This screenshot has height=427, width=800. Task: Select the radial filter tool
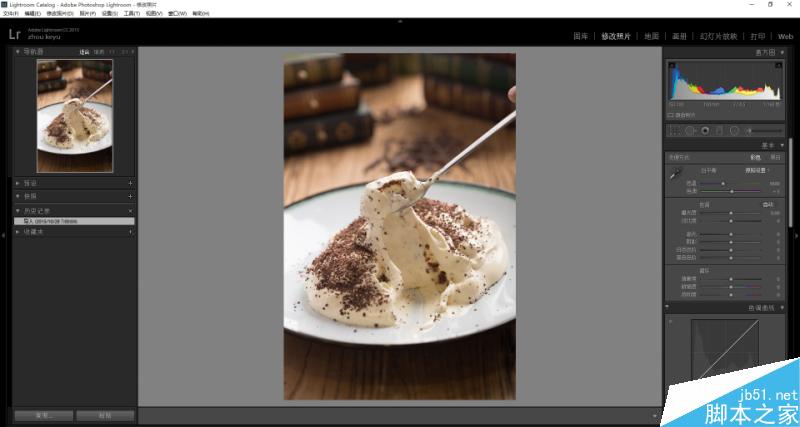pyautogui.click(x=734, y=131)
